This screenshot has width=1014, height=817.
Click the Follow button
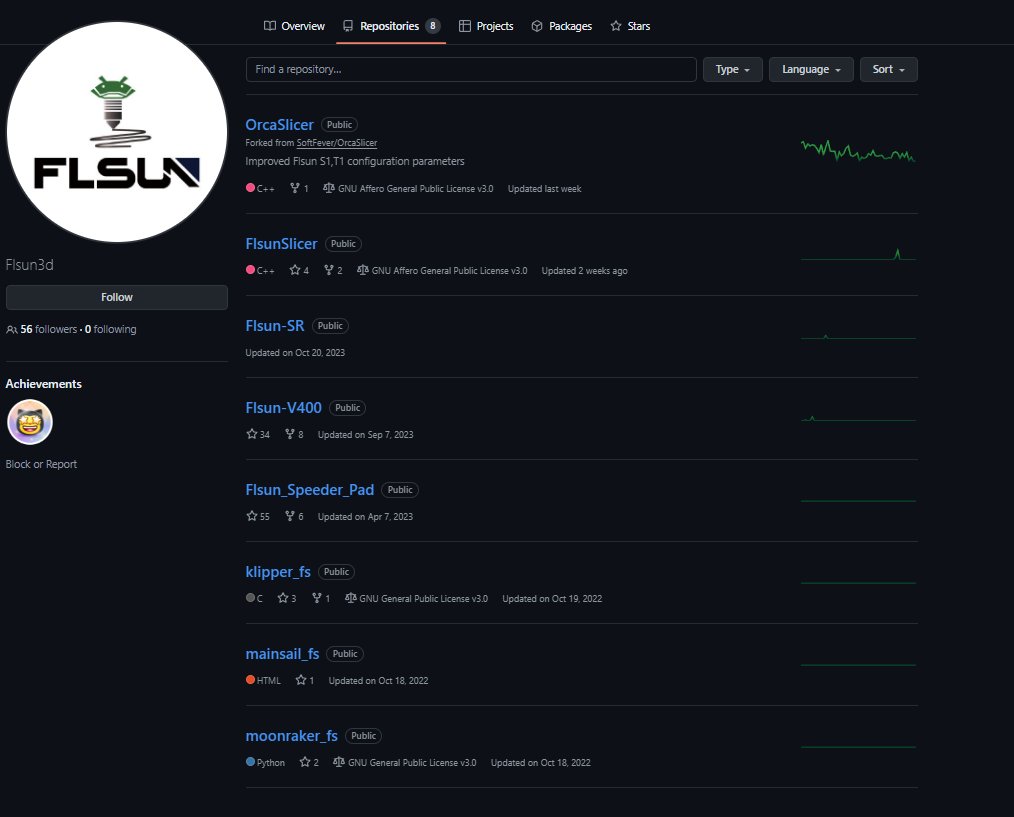coord(116,297)
